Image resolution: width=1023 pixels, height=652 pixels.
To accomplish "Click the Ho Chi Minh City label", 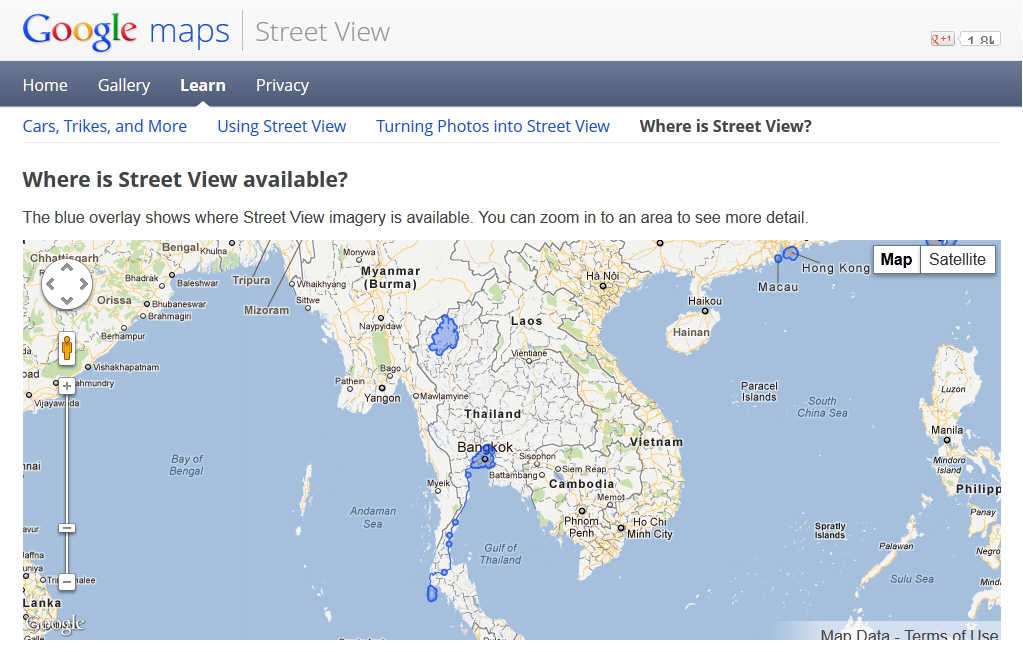I will pos(650,528).
